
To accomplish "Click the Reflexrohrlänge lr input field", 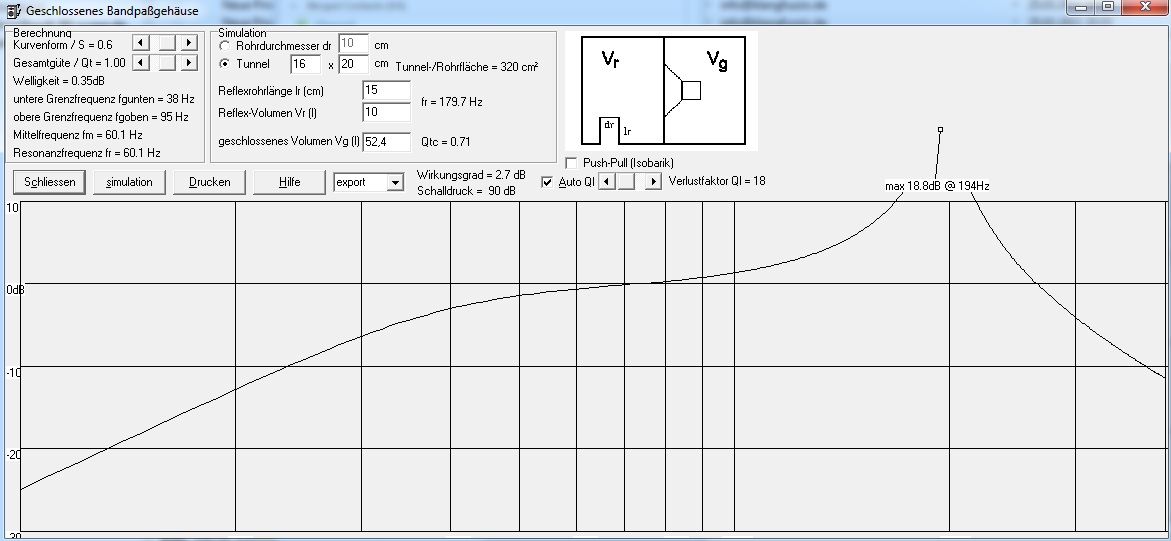I will (386, 90).
